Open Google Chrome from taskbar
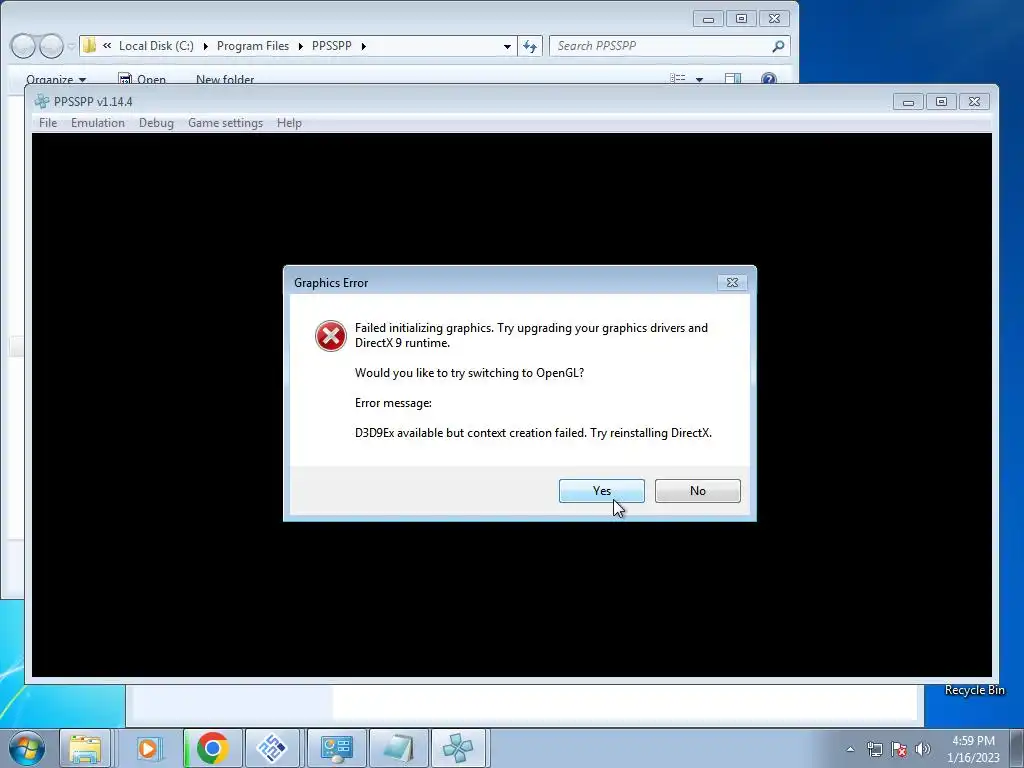This screenshot has height=768, width=1024. (x=212, y=748)
